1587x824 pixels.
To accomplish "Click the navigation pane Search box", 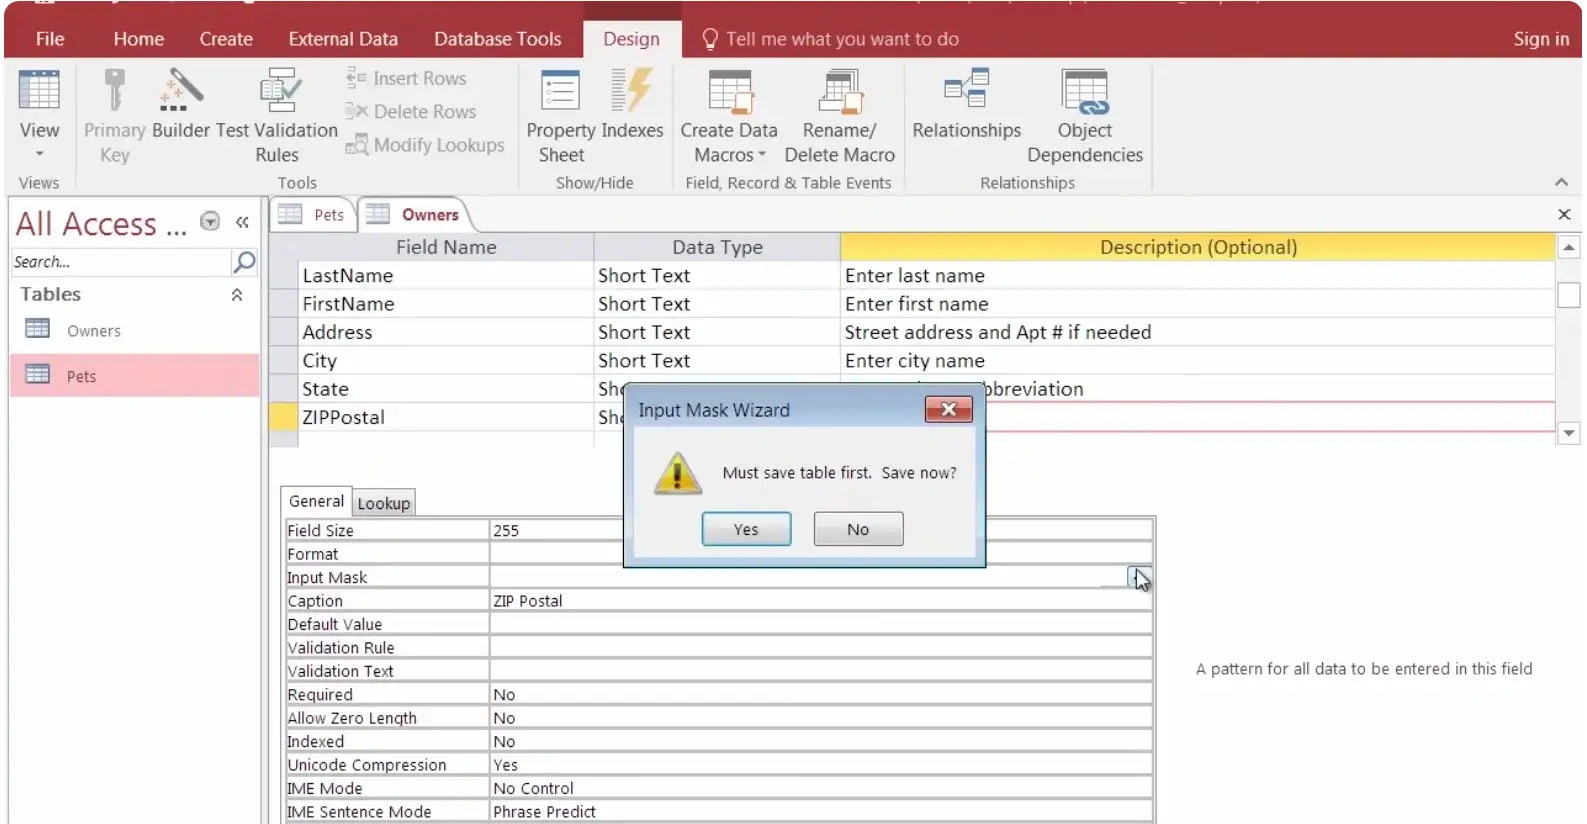I will 120,262.
